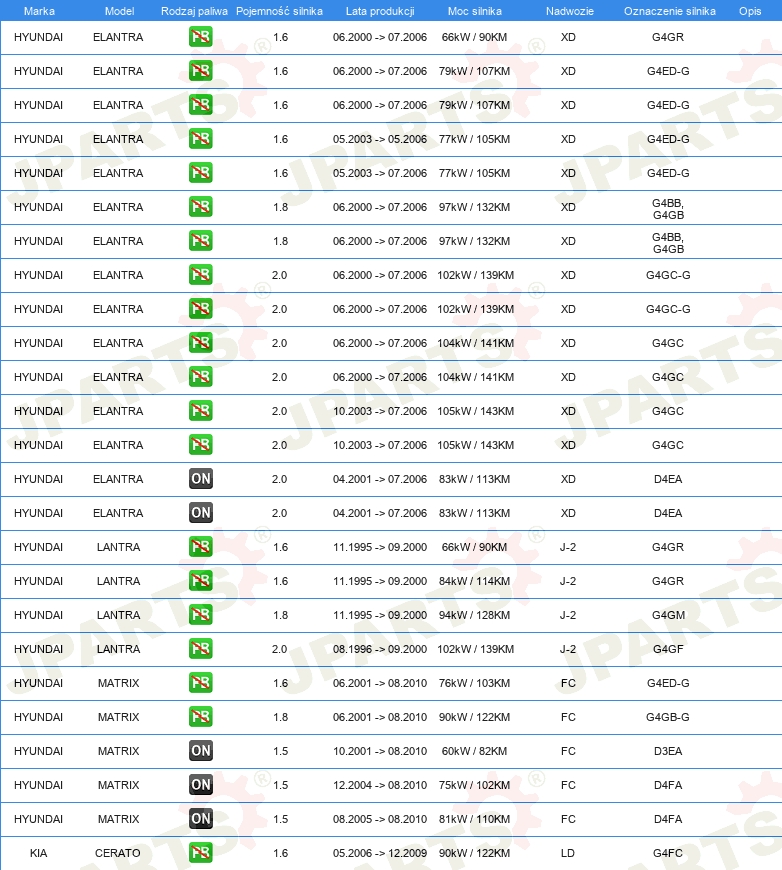Click the D3EA engine code
The width and height of the screenshot is (782, 870).
click(x=668, y=751)
